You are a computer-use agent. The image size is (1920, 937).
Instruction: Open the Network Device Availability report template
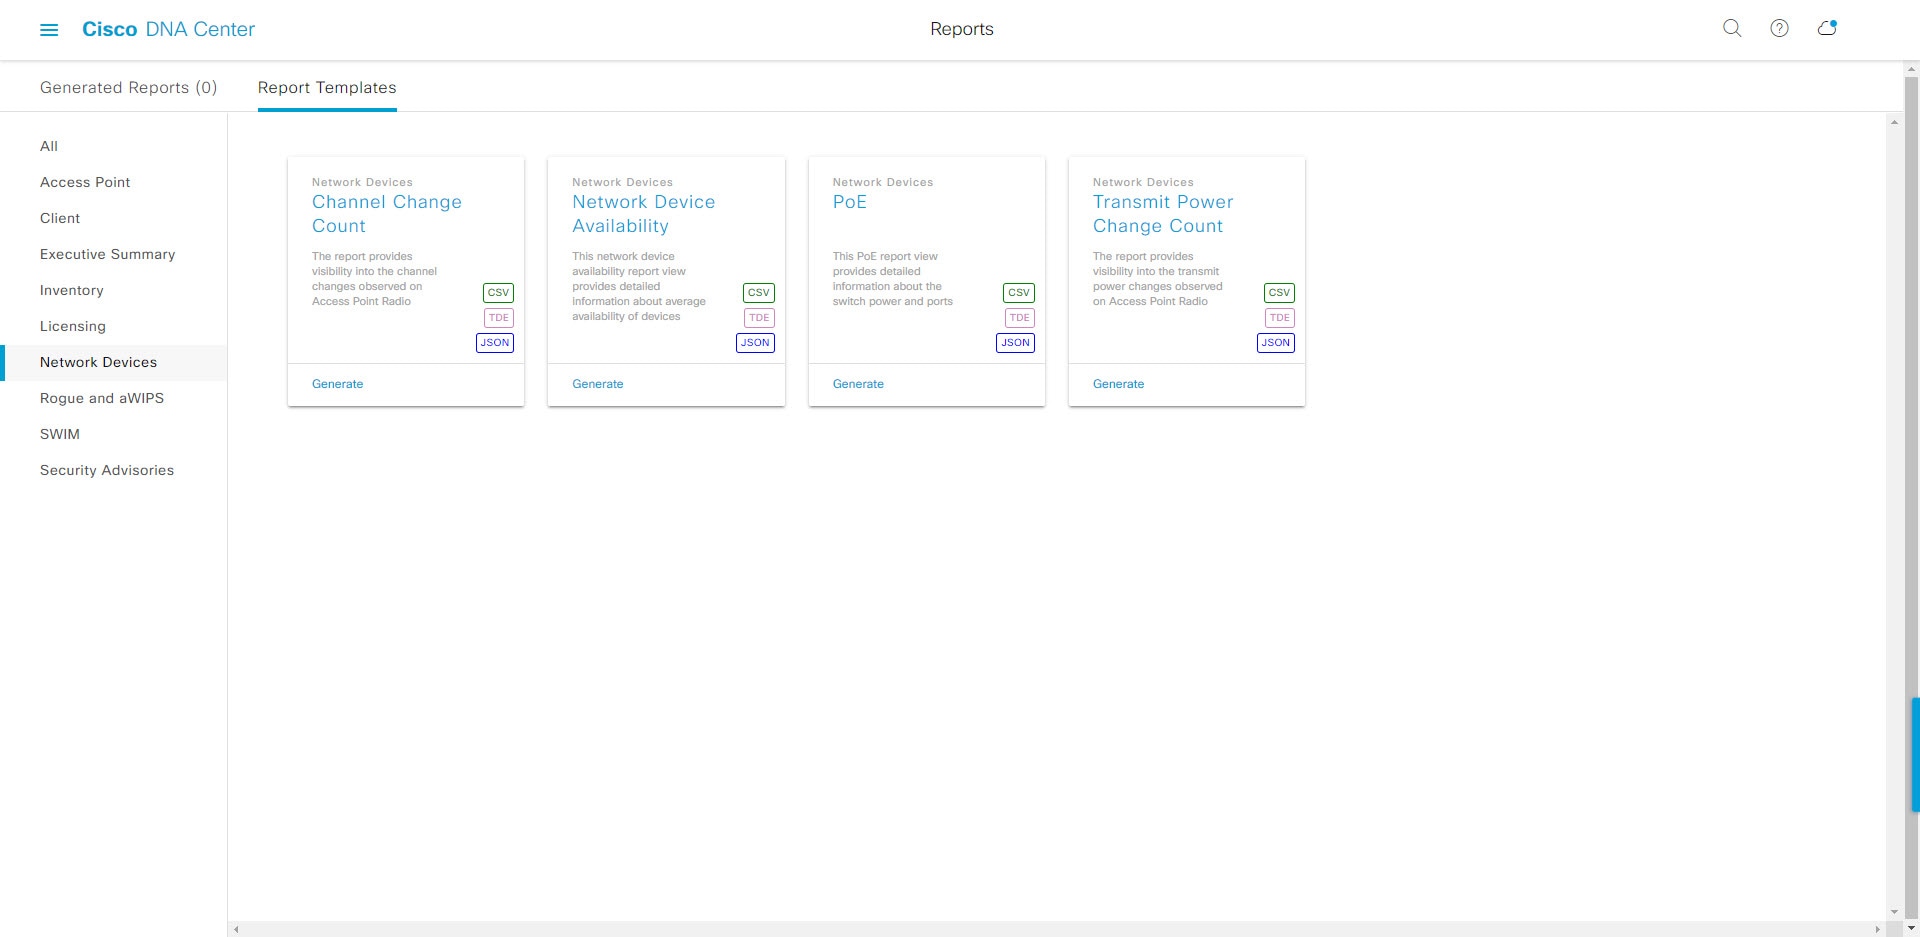click(643, 213)
